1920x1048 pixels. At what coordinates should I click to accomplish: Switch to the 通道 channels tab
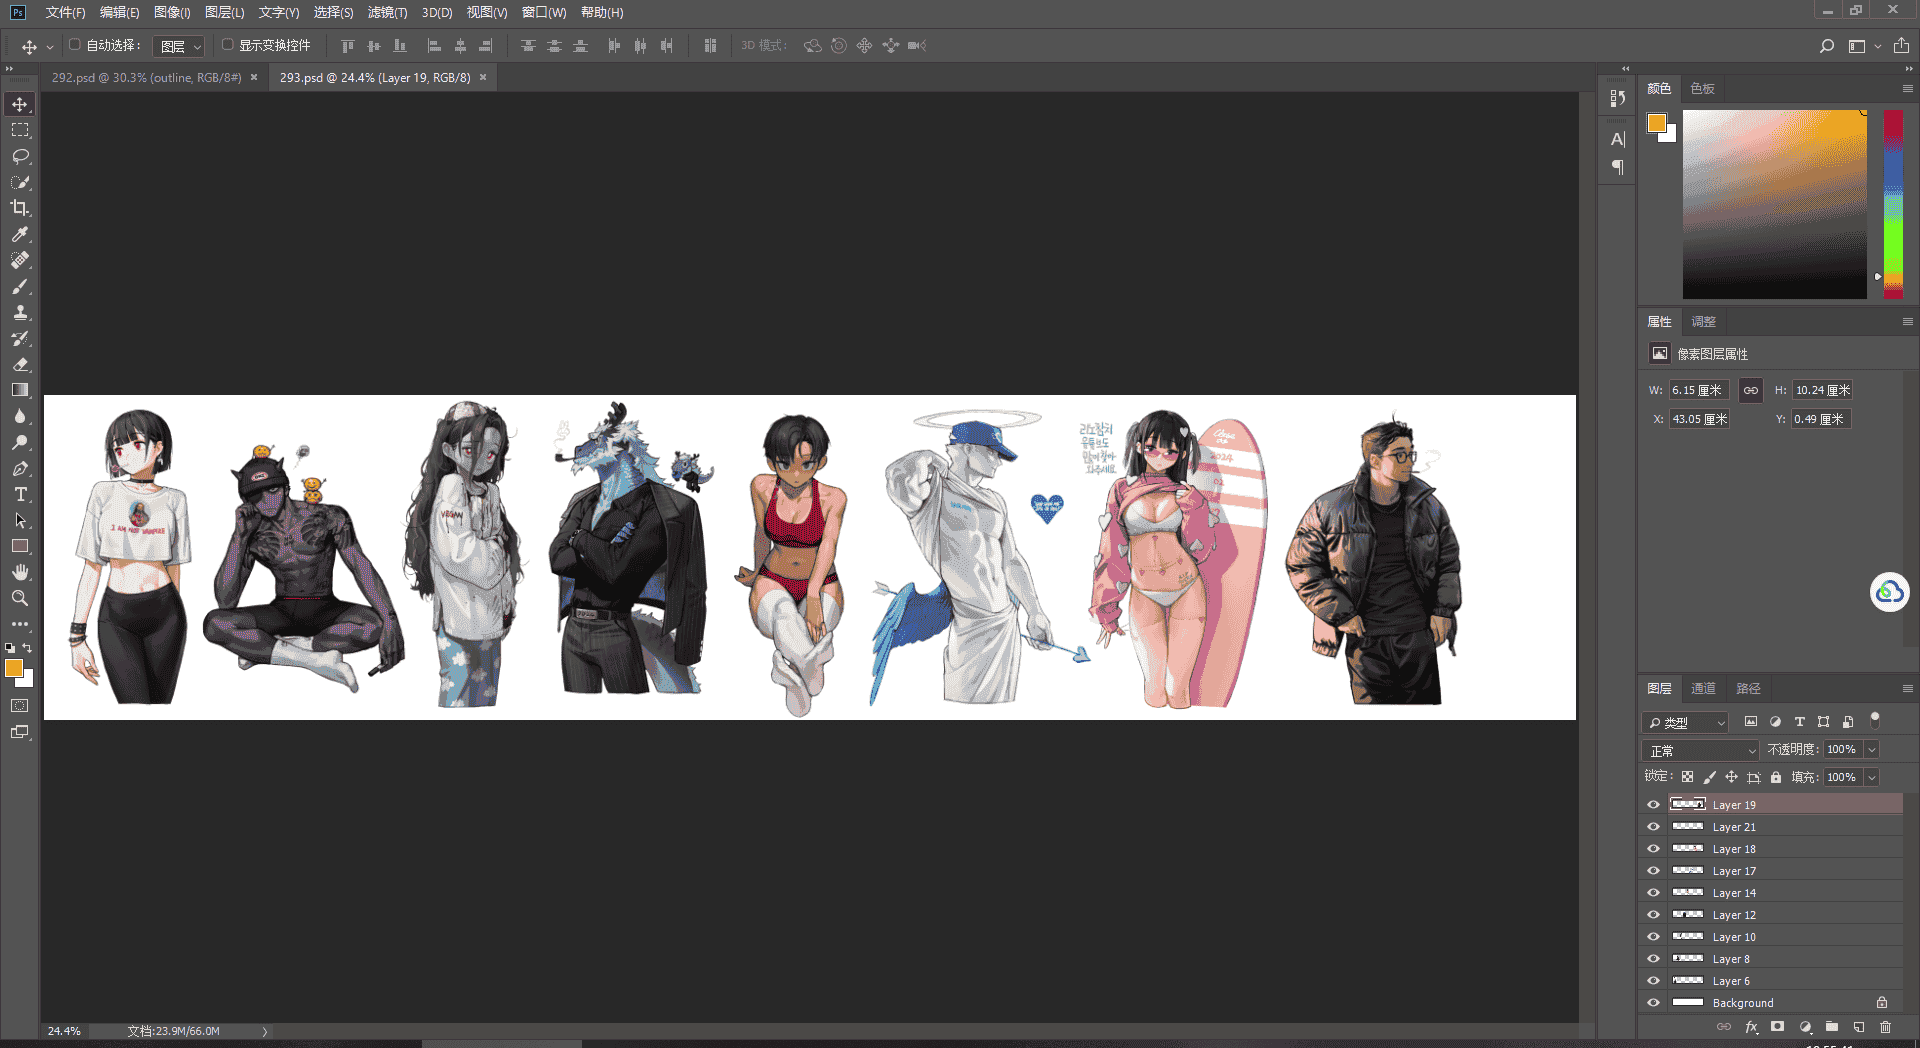[x=1703, y=689]
